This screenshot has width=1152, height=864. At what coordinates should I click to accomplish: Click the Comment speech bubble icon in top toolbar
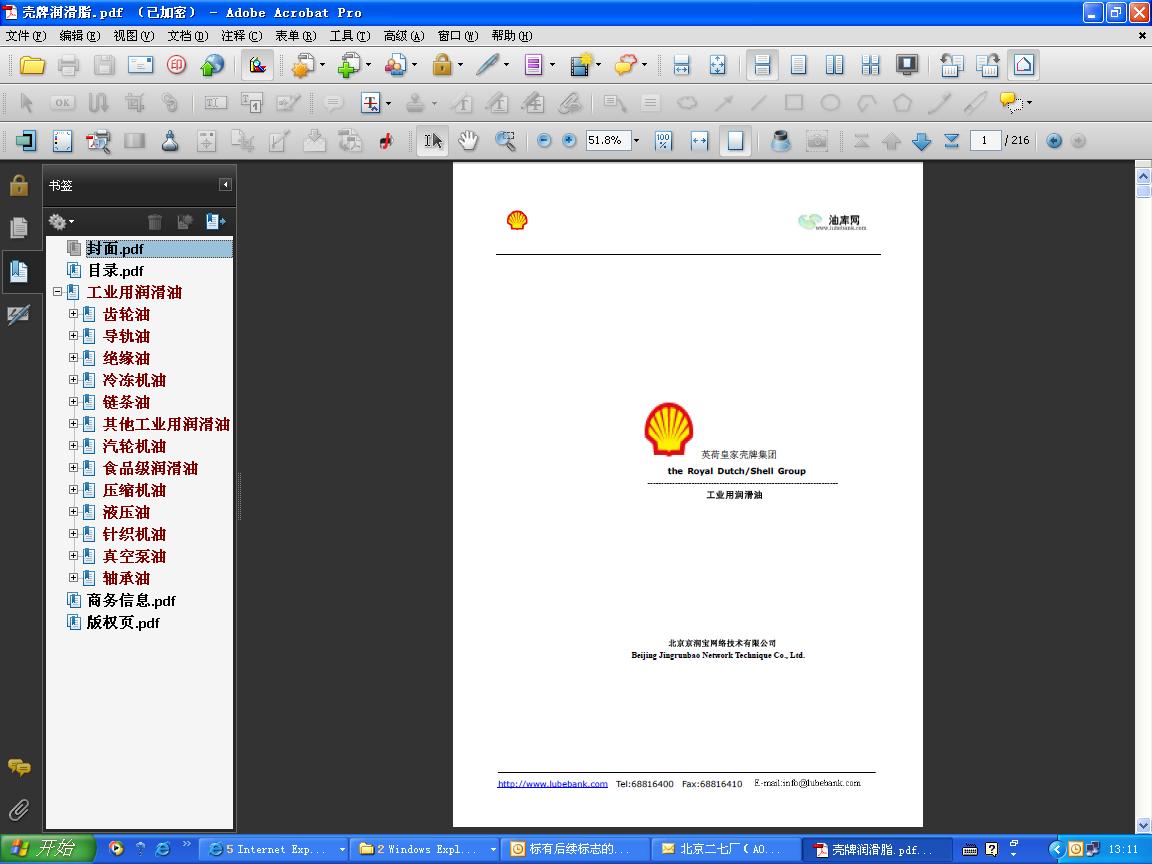(626, 65)
